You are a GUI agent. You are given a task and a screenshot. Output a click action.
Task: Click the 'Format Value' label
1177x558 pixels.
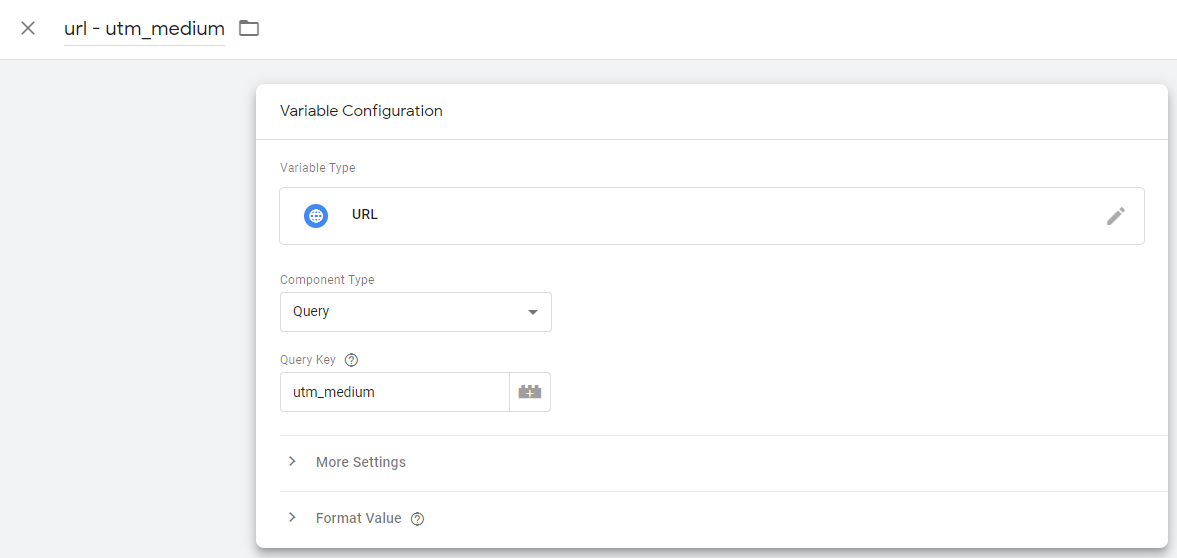pos(358,518)
